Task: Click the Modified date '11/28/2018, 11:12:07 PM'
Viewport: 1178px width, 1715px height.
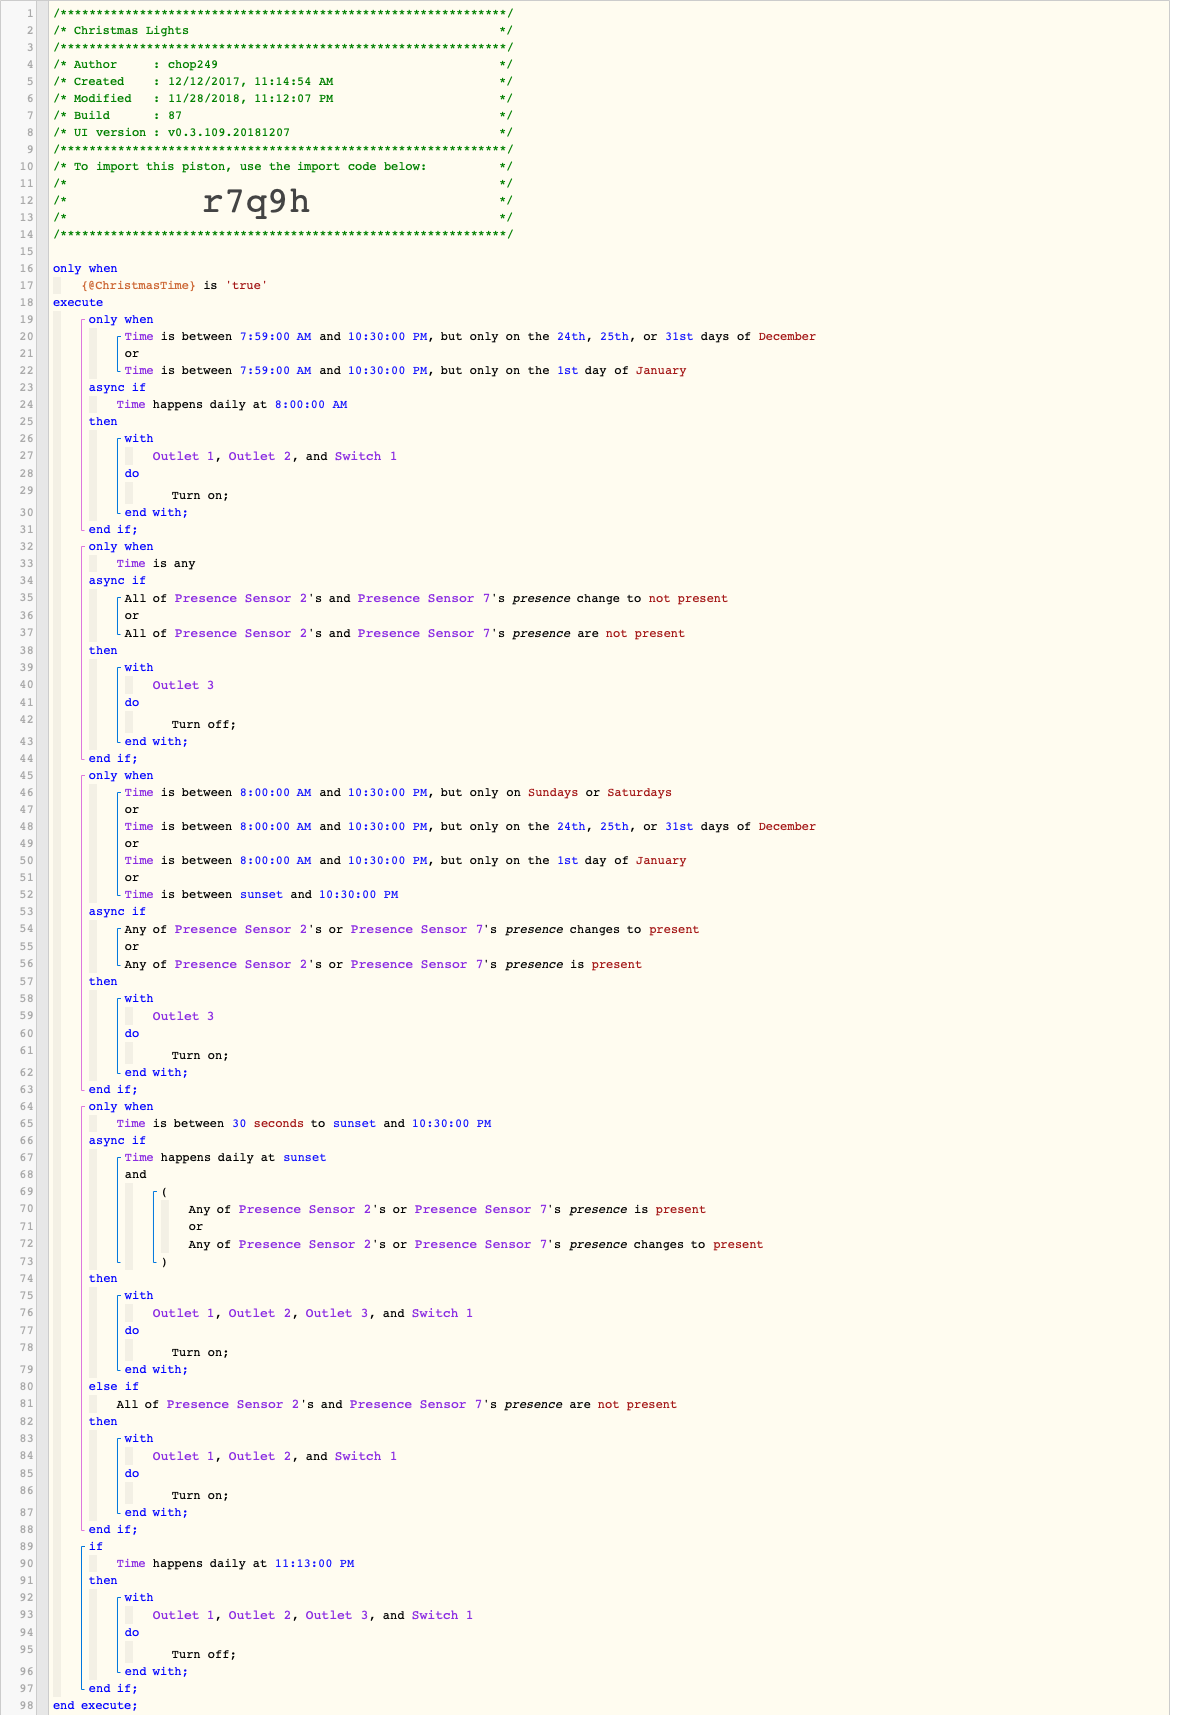Action: 251,98
